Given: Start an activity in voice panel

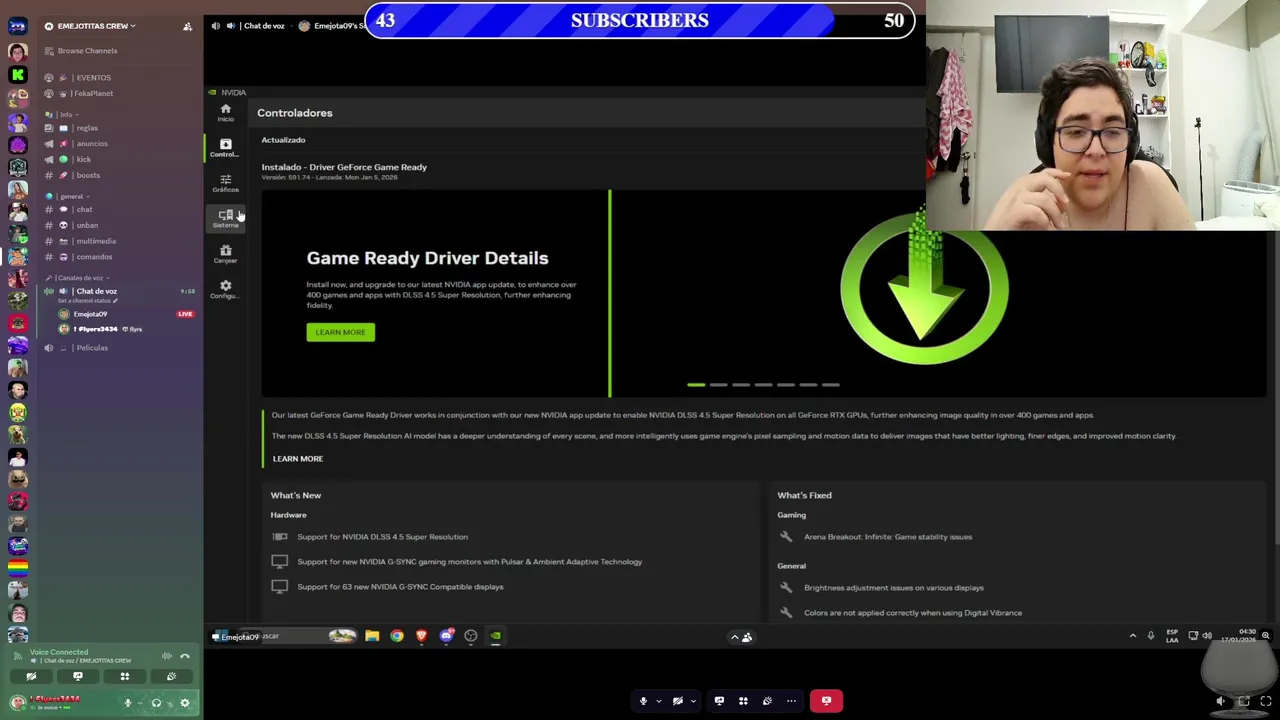Looking at the screenshot, I should pos(125,677).
